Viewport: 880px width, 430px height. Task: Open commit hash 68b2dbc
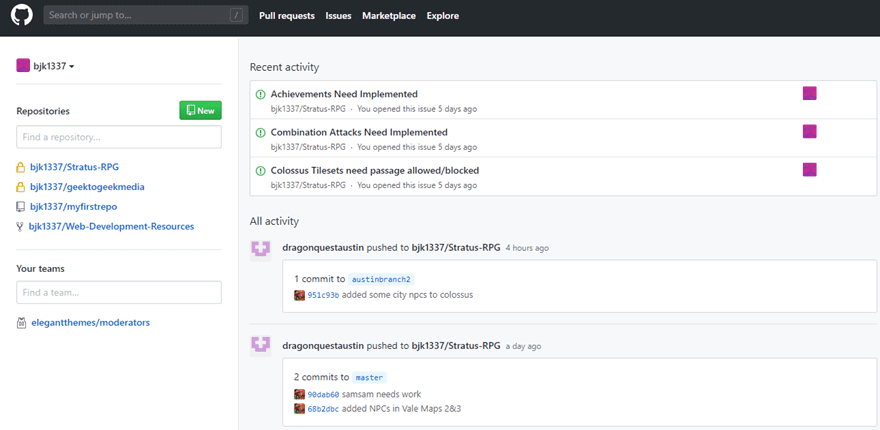(x=323, y=409)
